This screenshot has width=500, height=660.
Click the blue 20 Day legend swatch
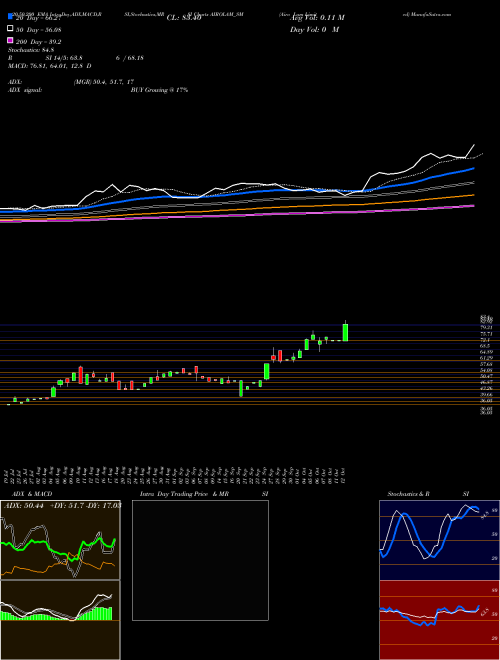(x=10, y=17)
